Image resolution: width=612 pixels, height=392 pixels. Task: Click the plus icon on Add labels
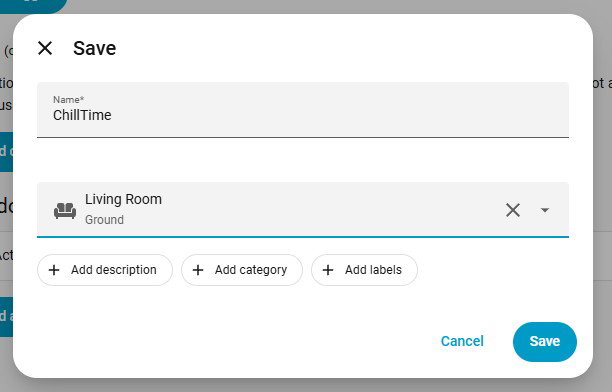point(328,270)
